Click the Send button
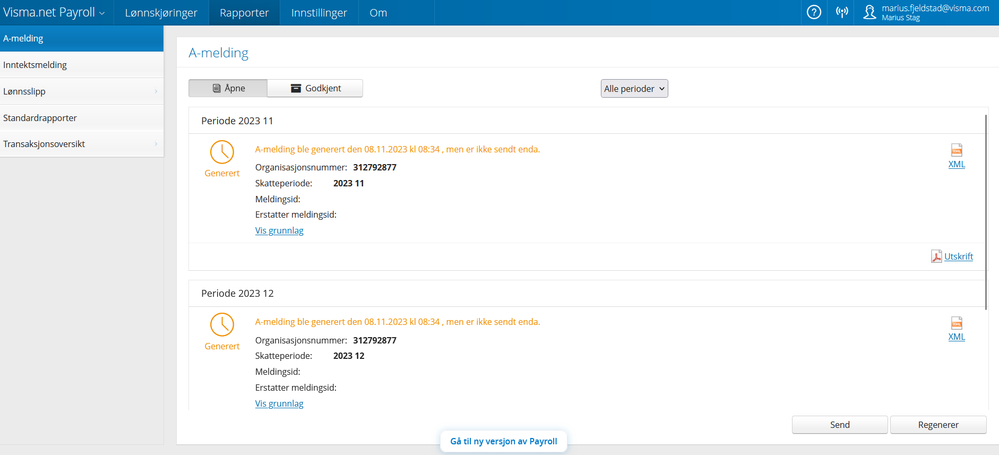This screenshot has height=455, width=999. click(840, 424)
